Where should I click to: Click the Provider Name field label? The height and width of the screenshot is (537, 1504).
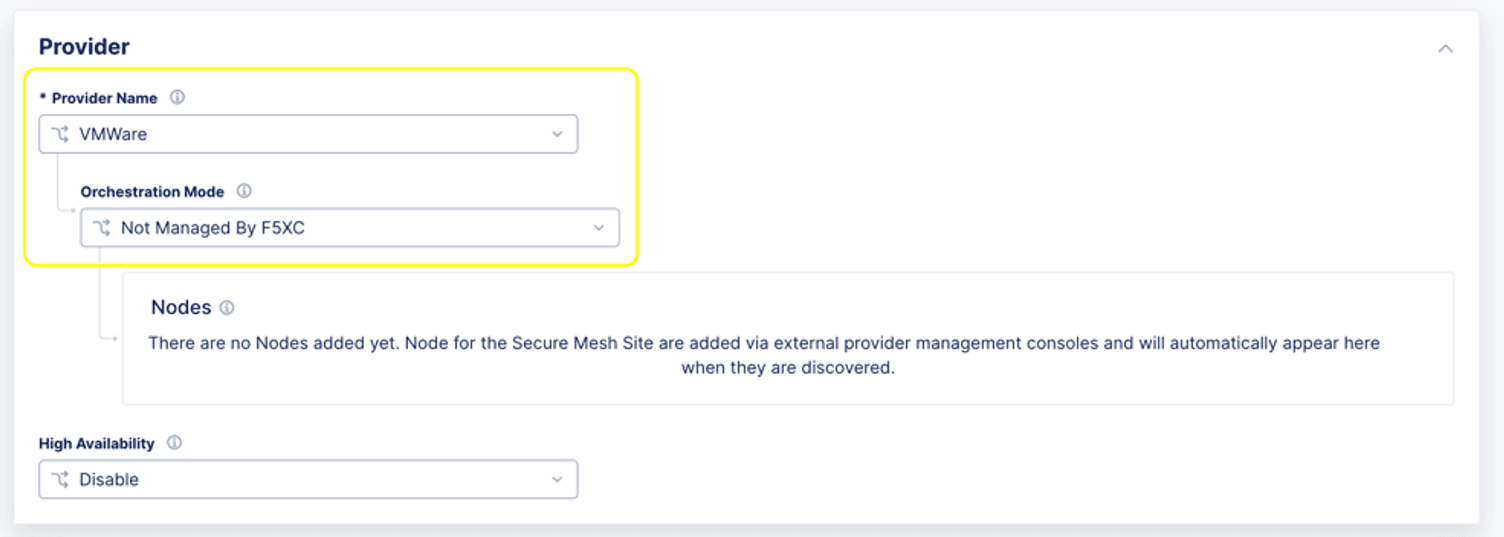104,98
